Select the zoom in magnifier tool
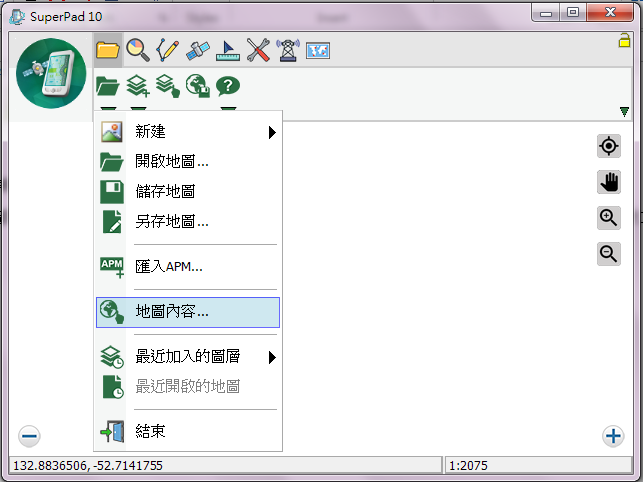 point(609,218)
